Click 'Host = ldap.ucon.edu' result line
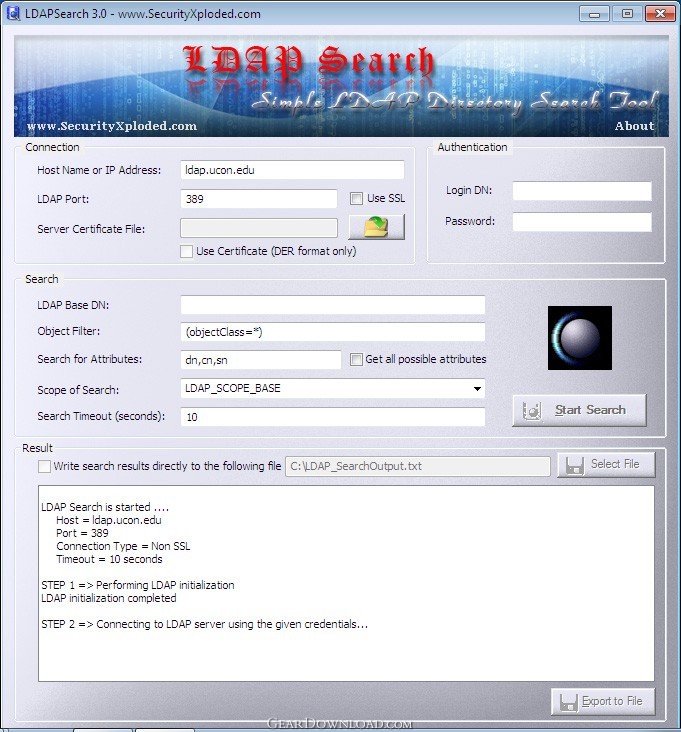The image size is (681, 732). click(109, 520)
